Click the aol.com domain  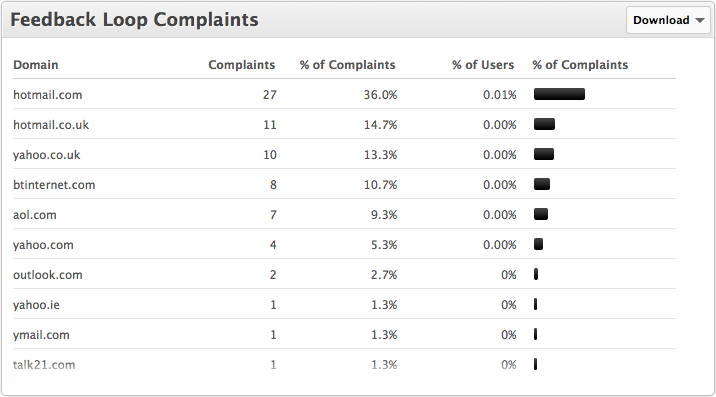click(35, 215)
